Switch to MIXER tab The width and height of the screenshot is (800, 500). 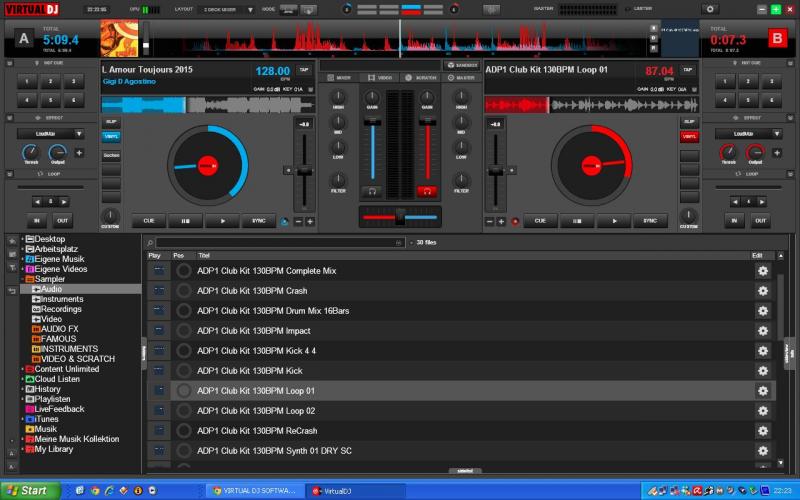[339, 78]
